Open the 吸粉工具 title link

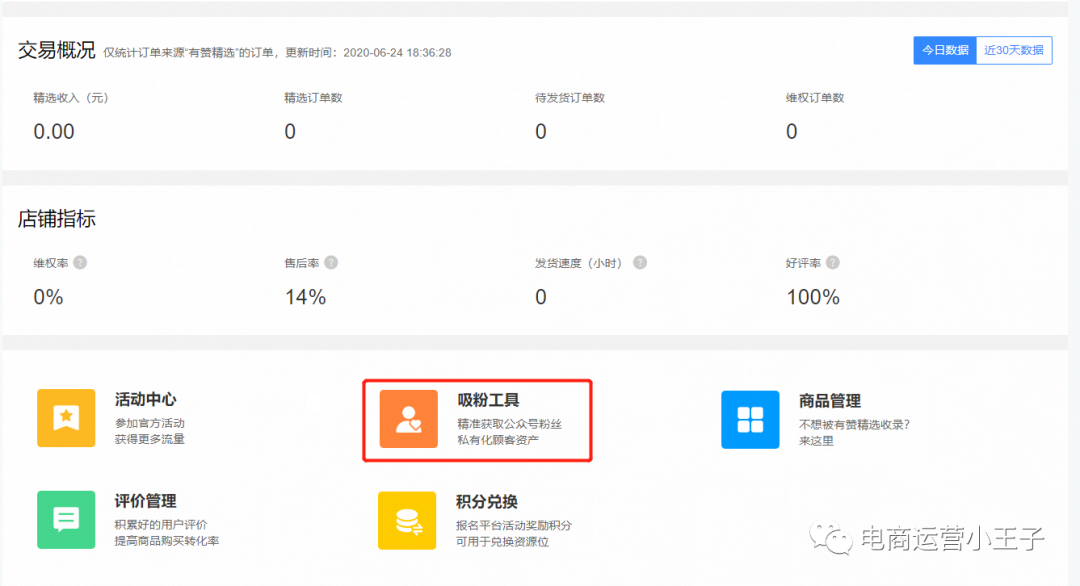[488, 401]
